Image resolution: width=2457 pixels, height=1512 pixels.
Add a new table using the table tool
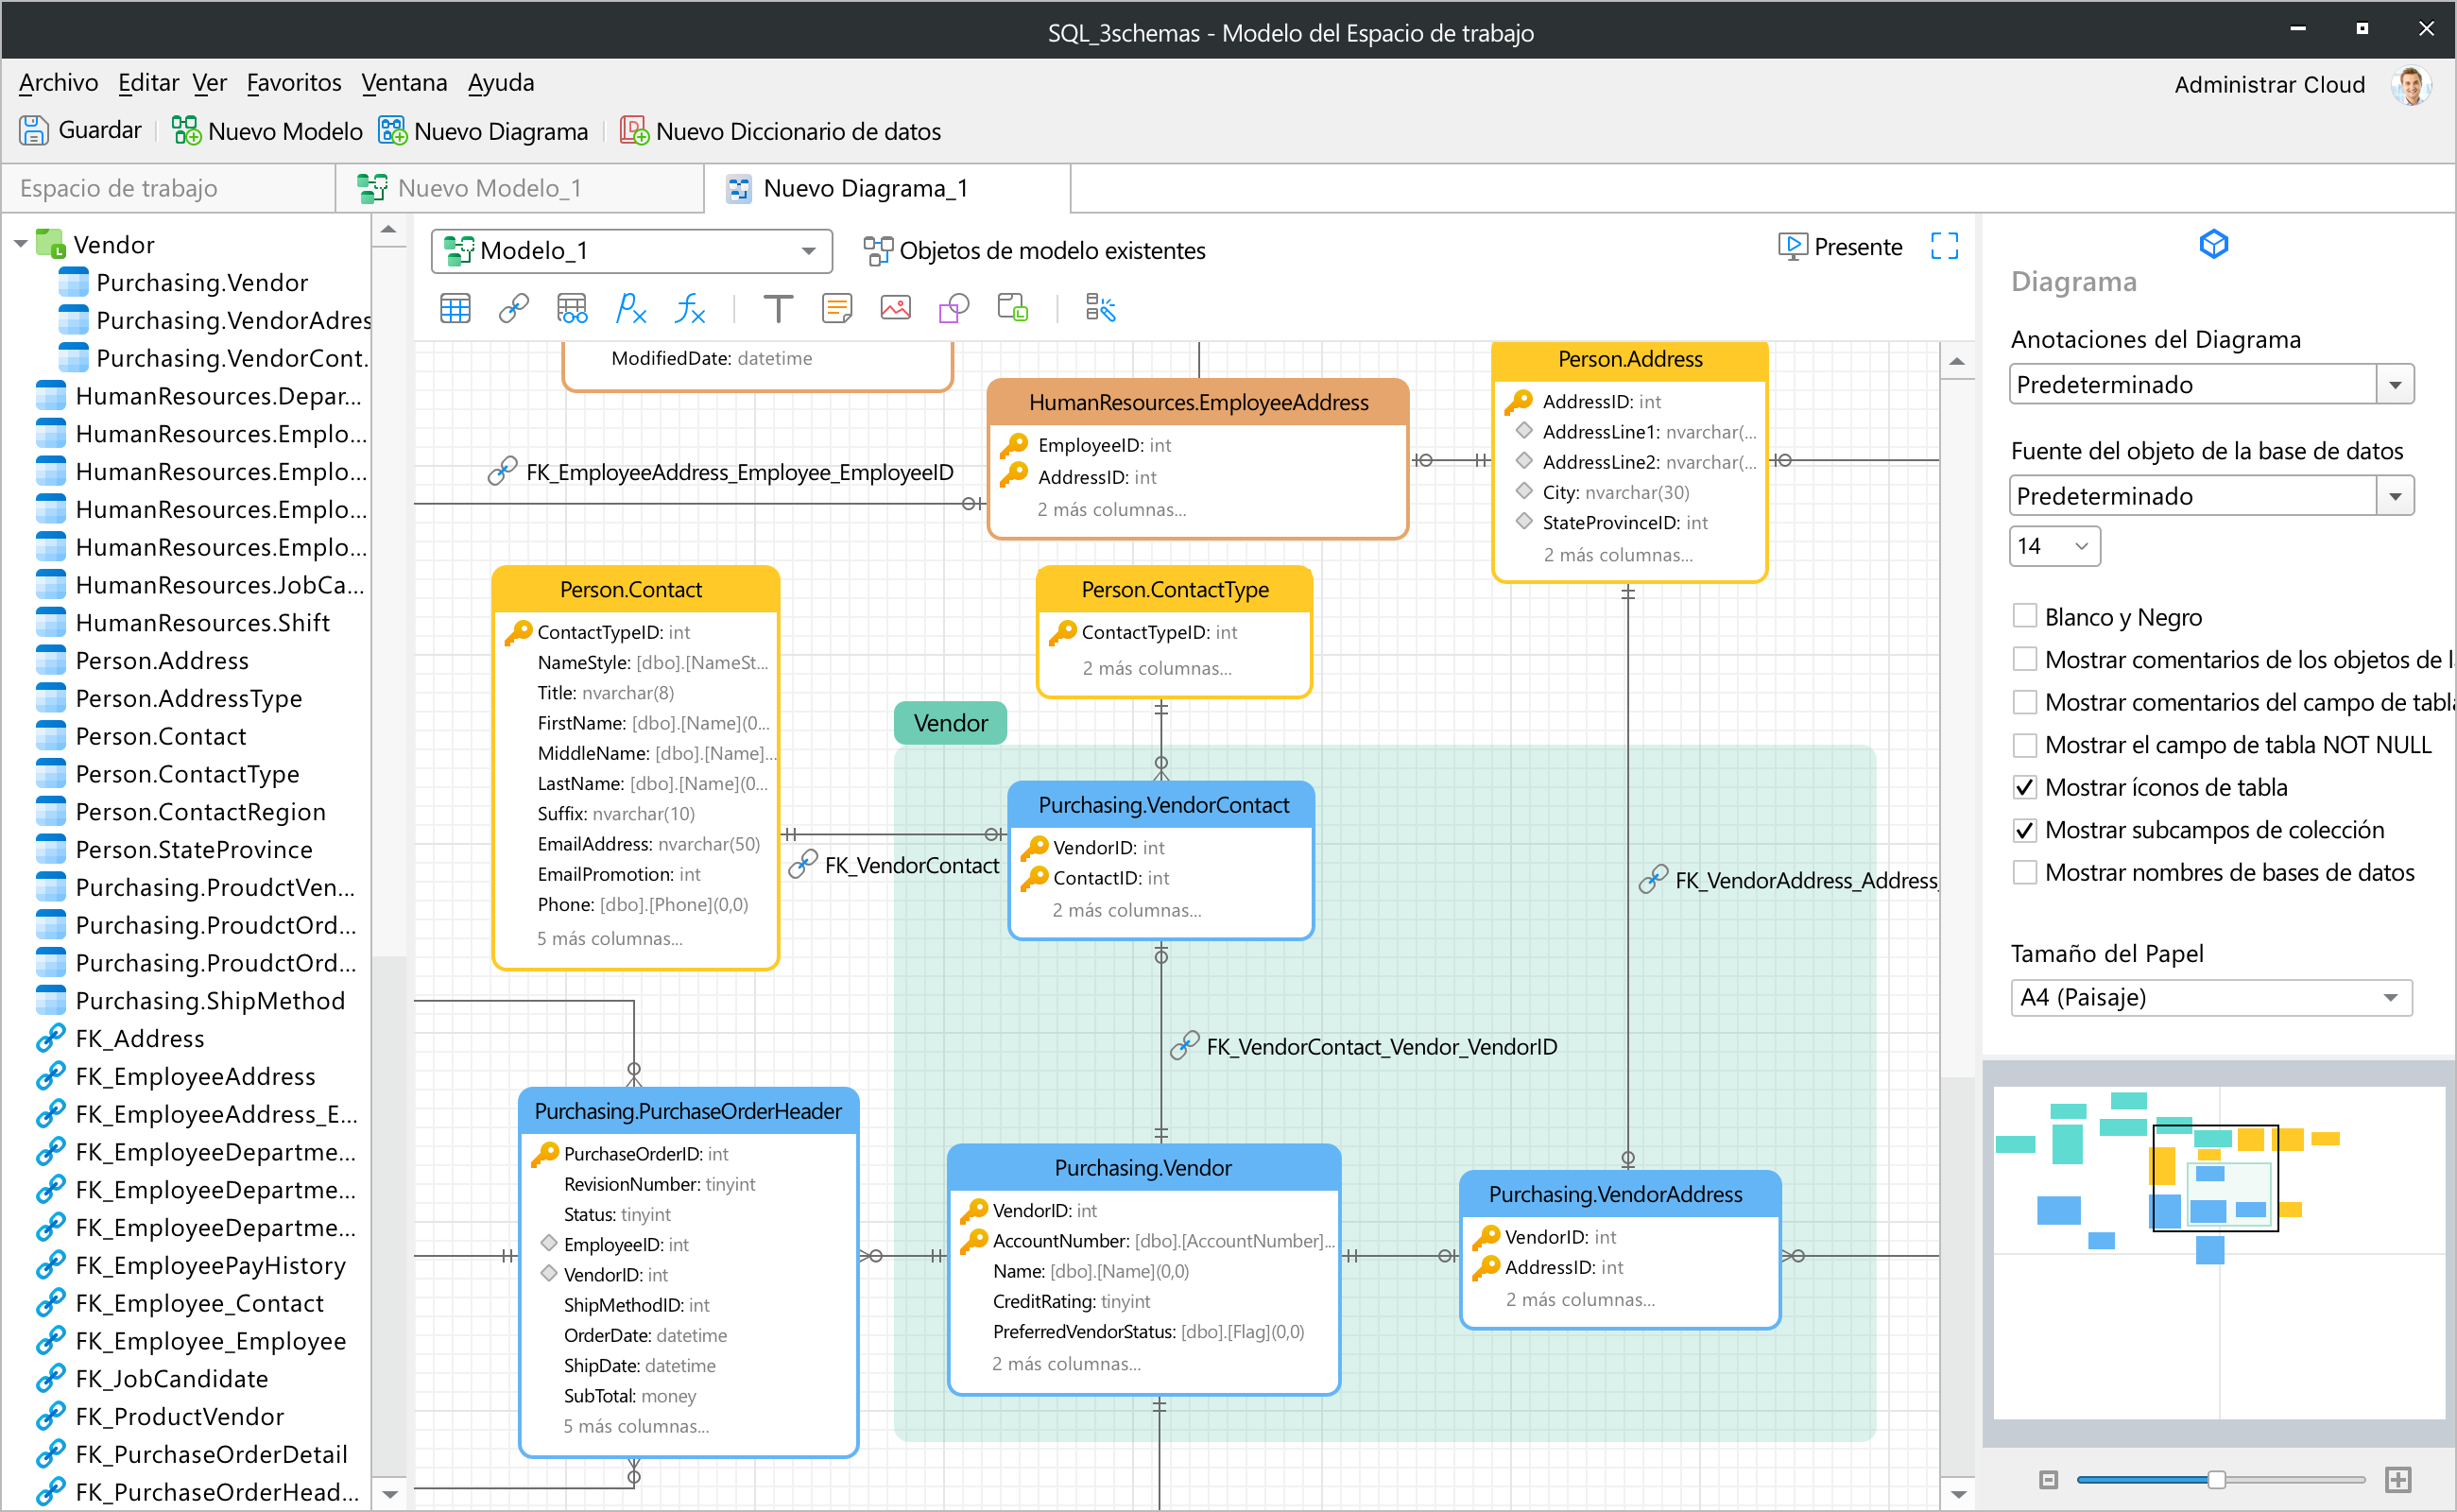(x=455, y=308)
